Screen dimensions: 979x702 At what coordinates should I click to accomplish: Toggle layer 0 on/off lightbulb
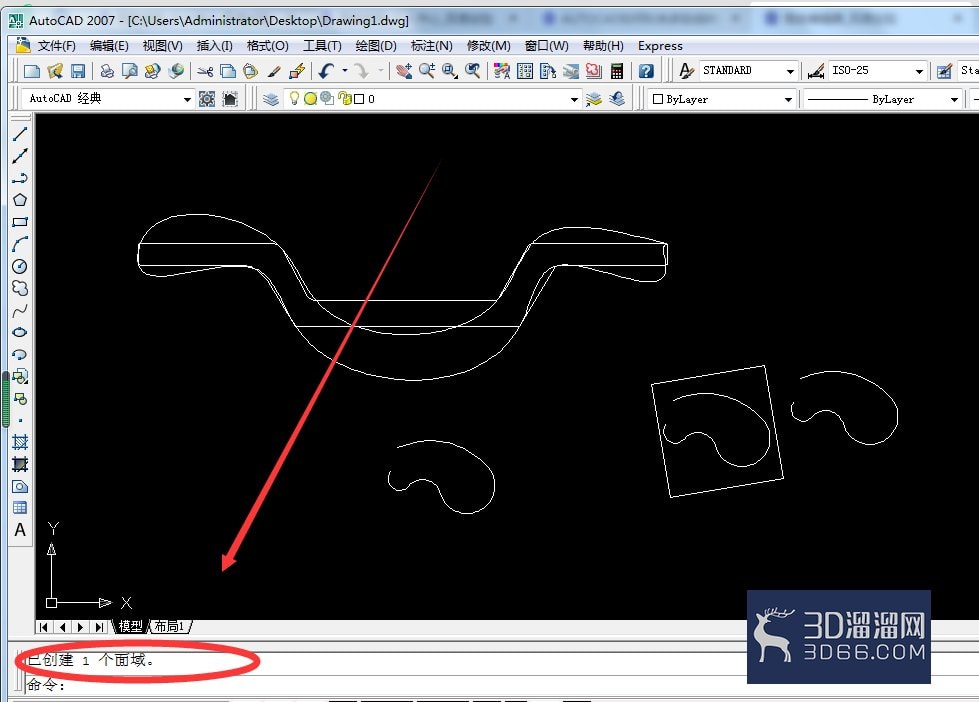294,99
